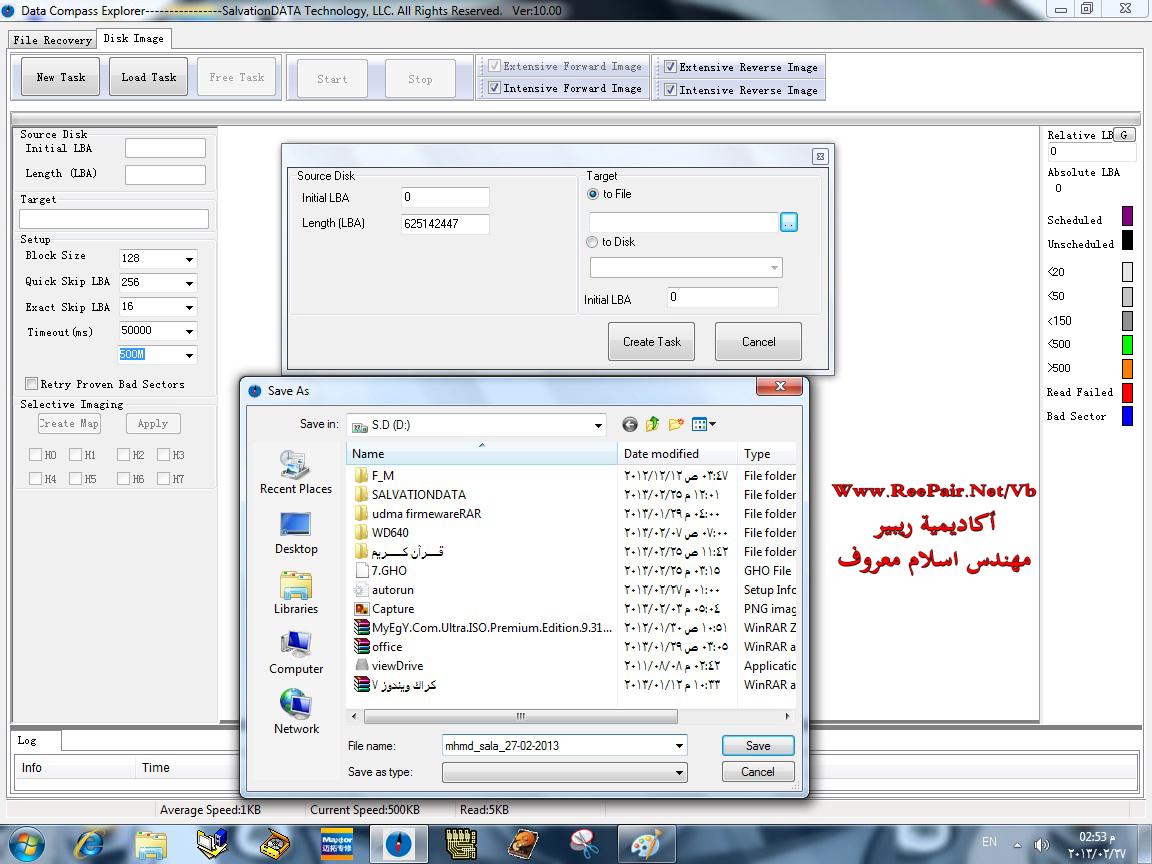Open Desktop in places sidebar
This screenshot has height=864, width=1152.
[x=296, y=533]
